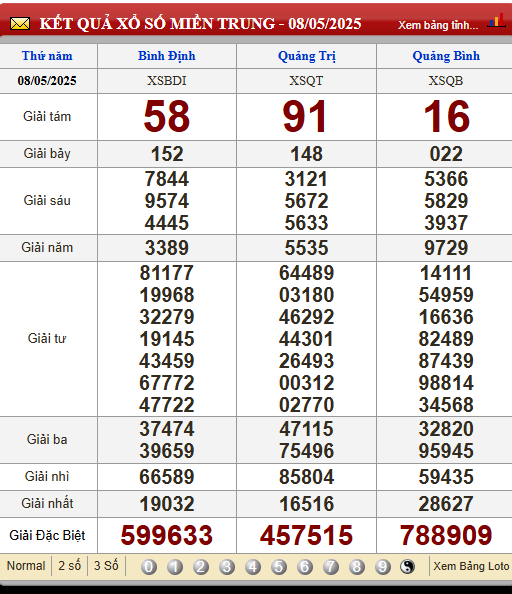Click Giải năm number 9729
The height and width of the screenshot is (594, 512).
click(x=446, y=248)
